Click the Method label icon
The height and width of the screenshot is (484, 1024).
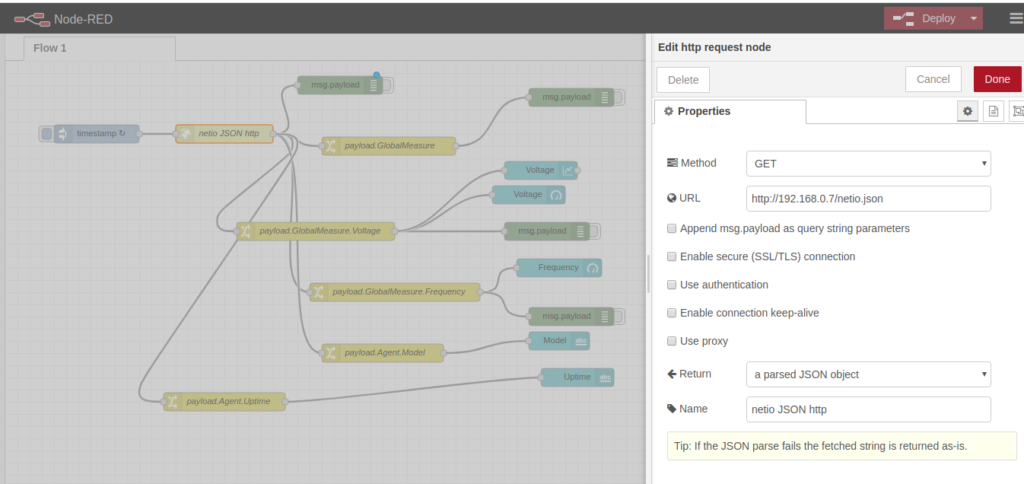[x=672, y=163]
